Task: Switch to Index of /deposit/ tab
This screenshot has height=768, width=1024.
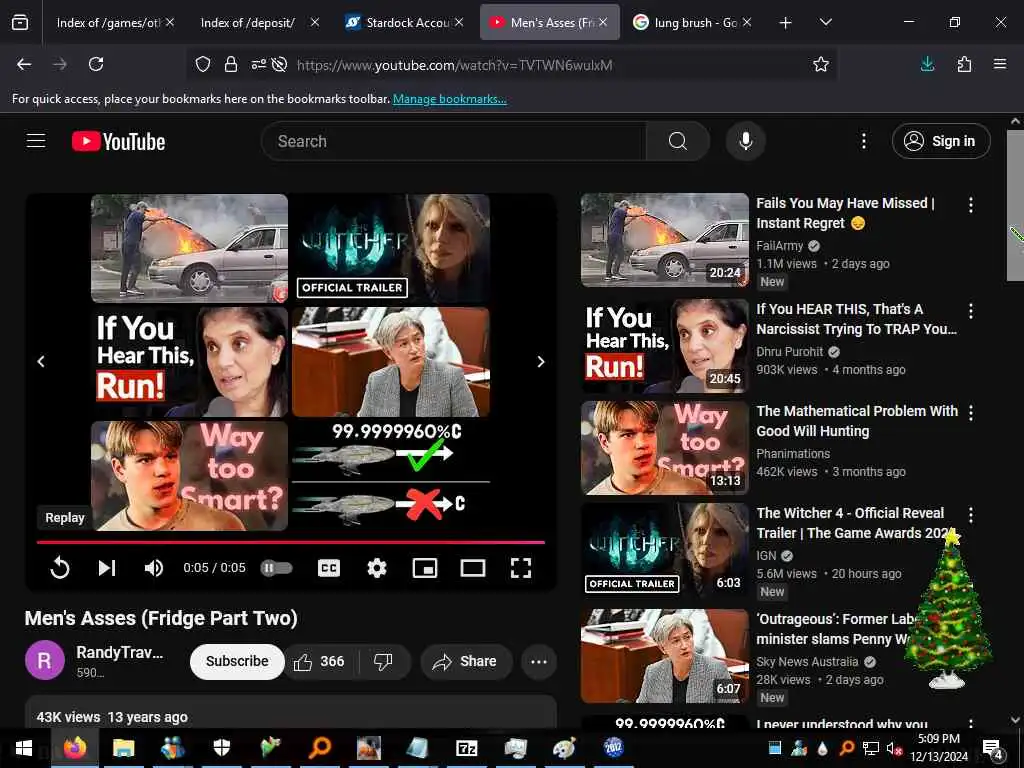Action: (258, 22)
